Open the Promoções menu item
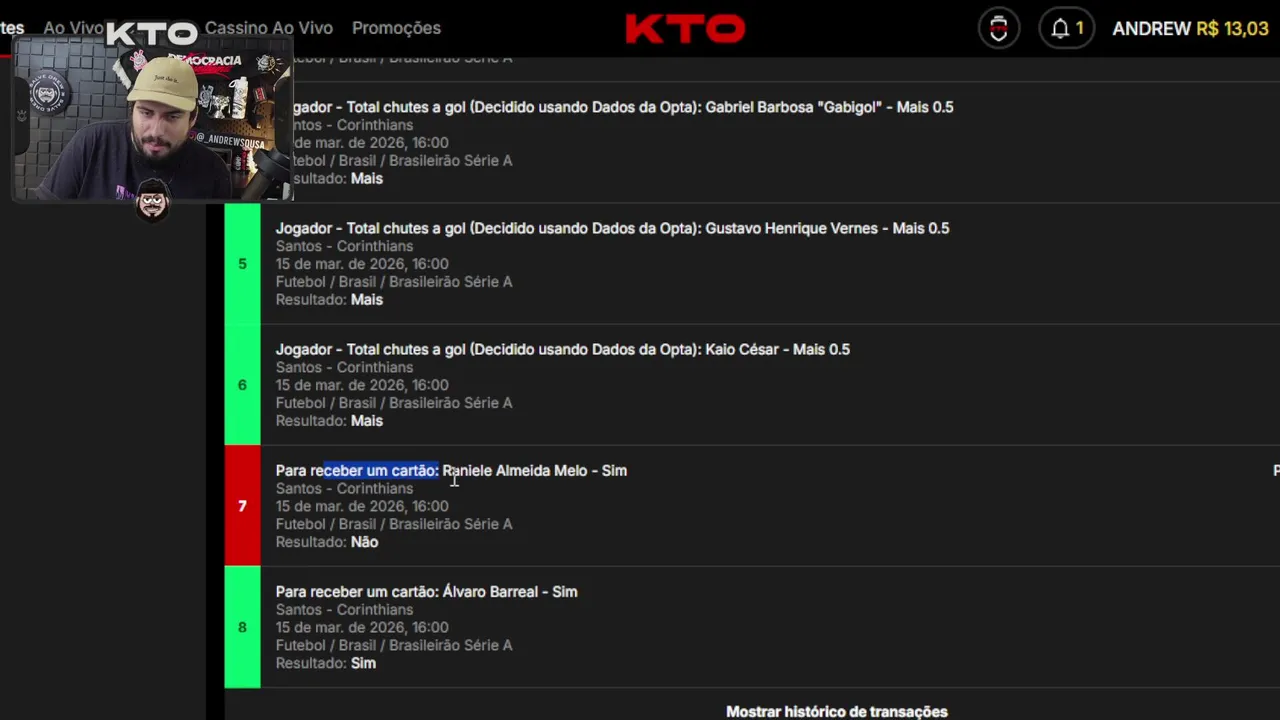Screen dimensions: 1280x720 coord(396,28)
